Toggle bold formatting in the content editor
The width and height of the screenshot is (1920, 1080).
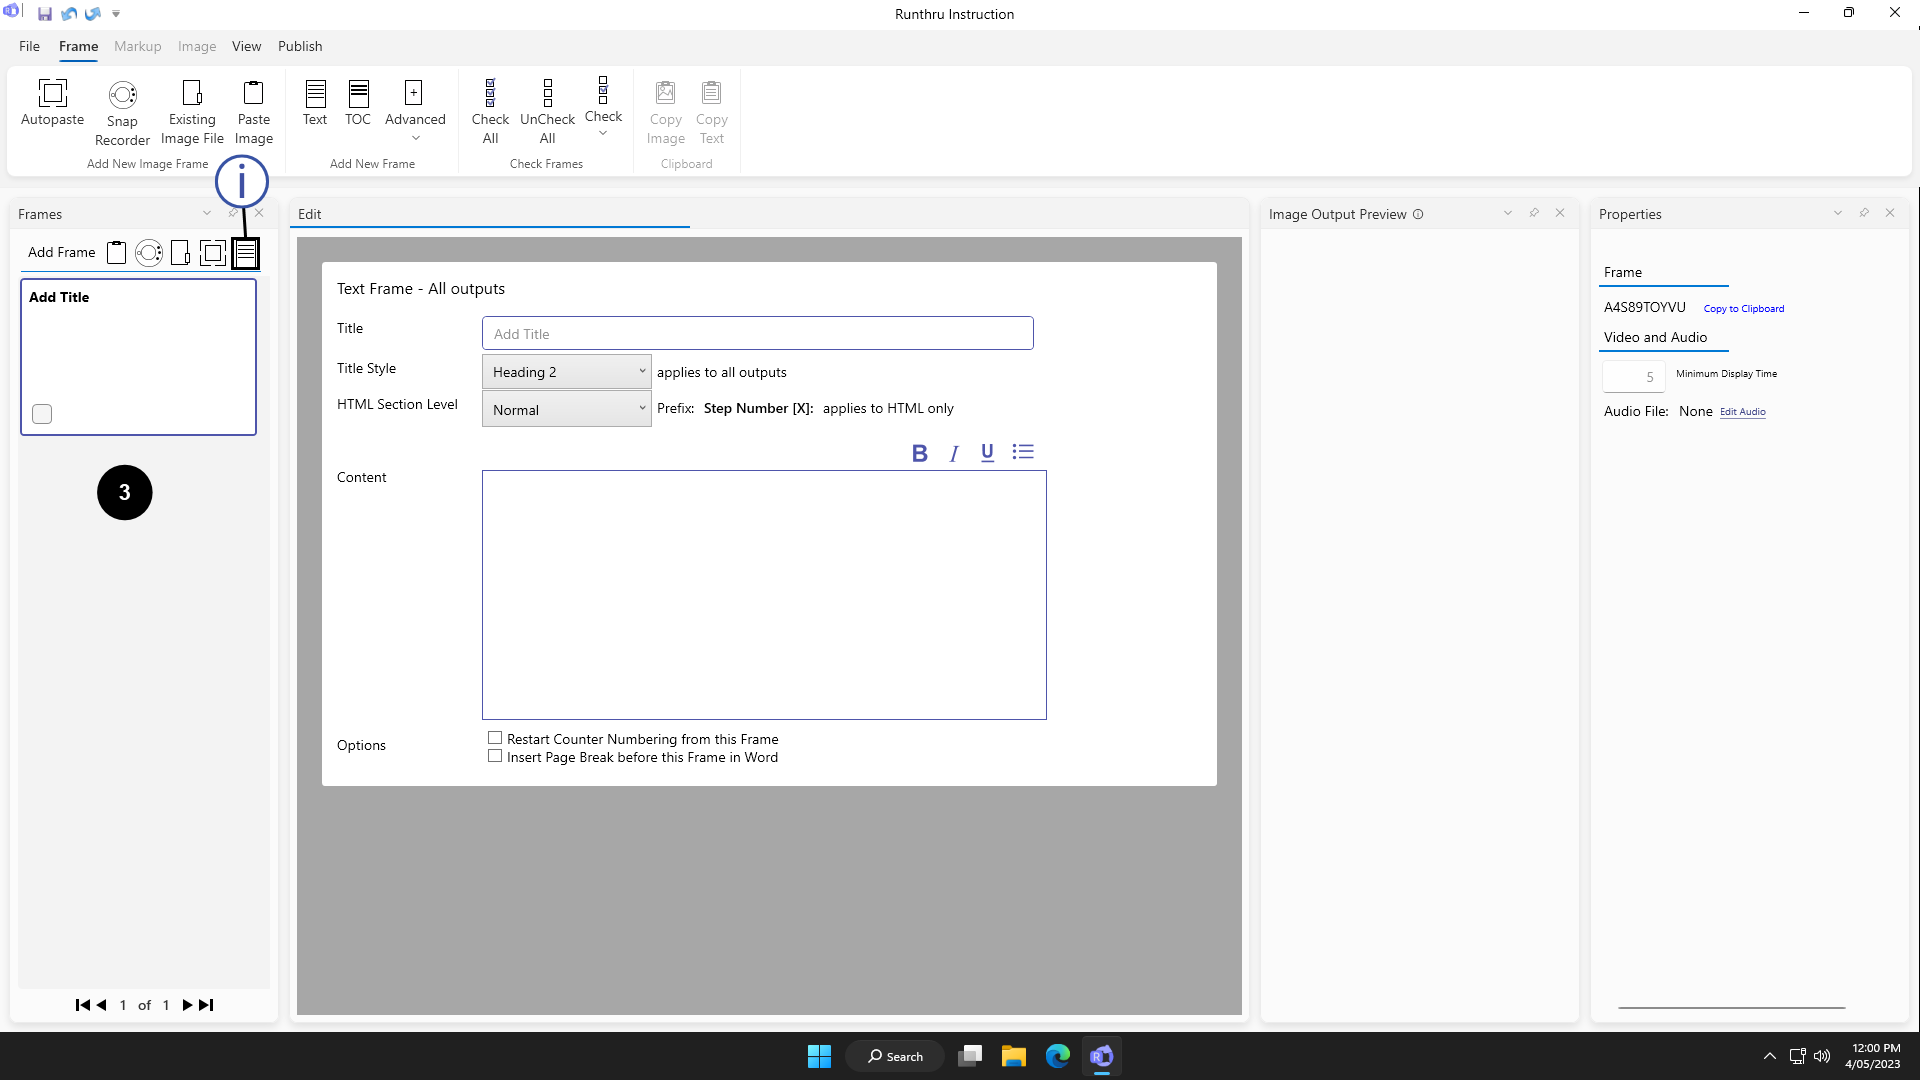(x=919, y=453)
